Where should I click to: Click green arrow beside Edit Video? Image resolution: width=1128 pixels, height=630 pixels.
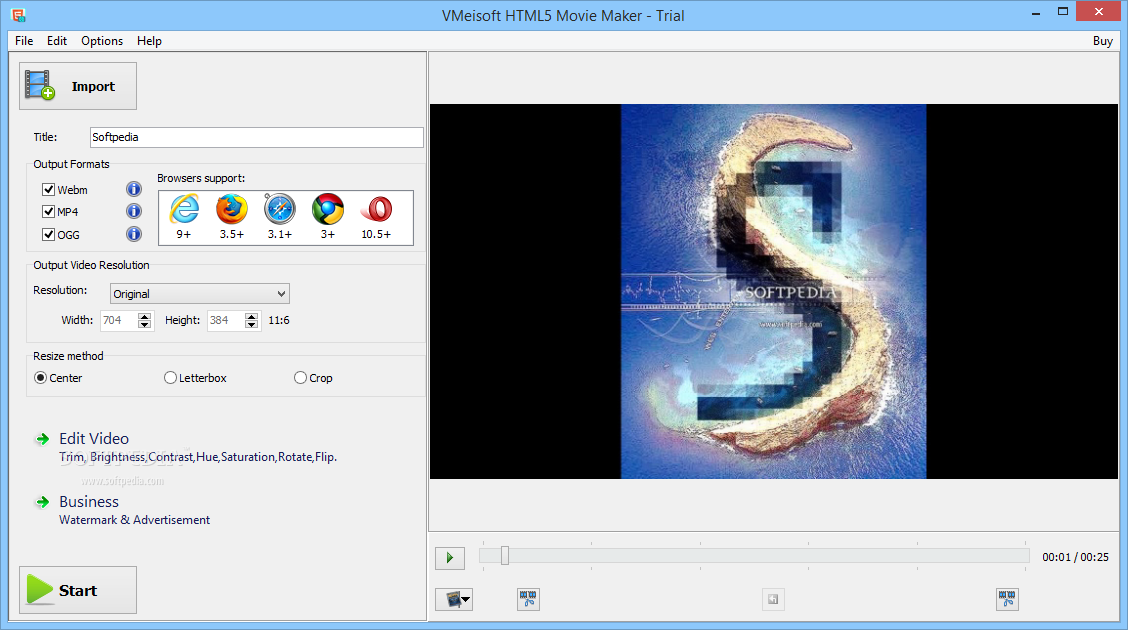(x=43, y=439)
